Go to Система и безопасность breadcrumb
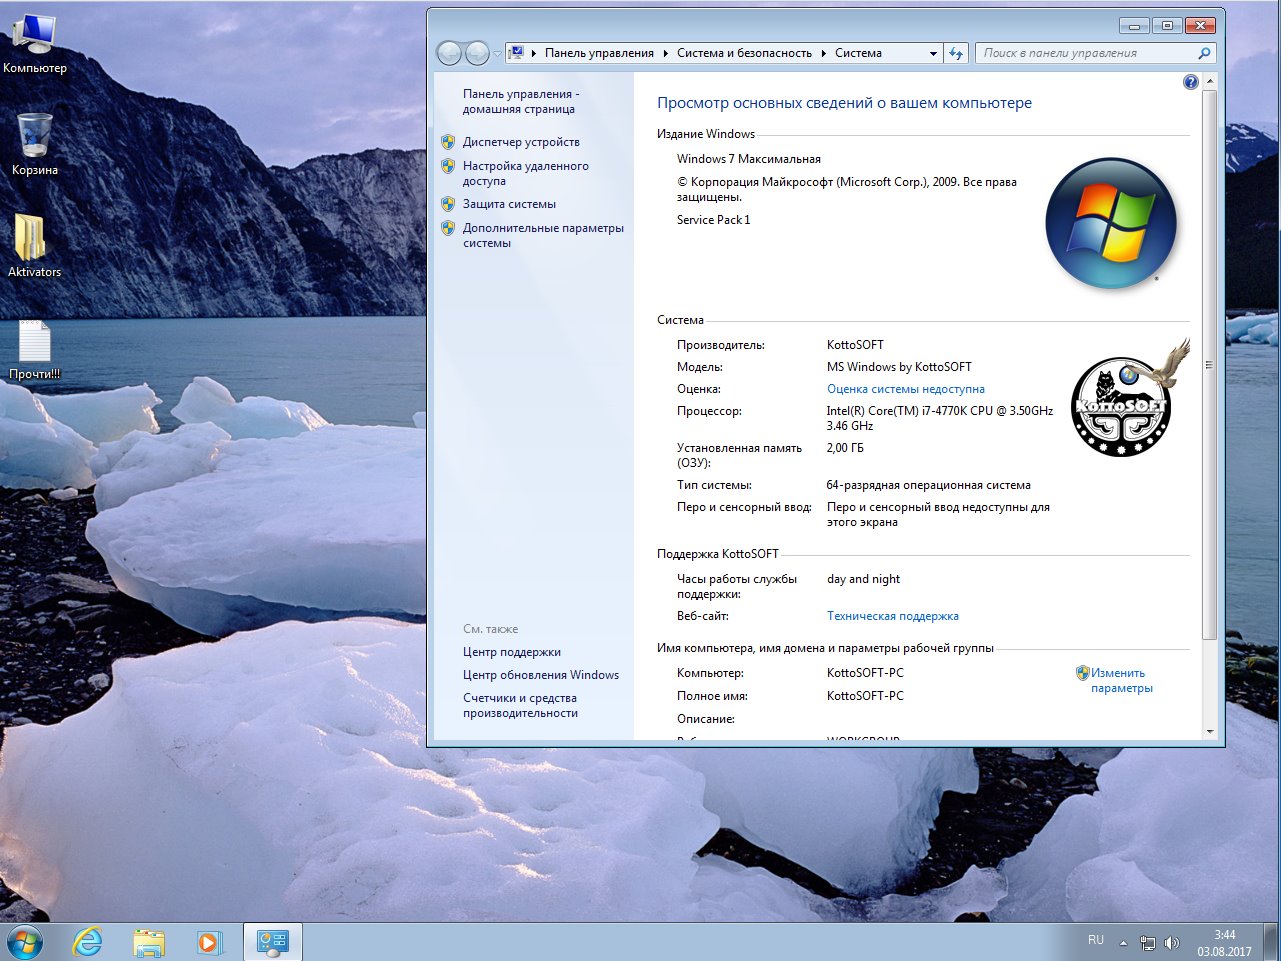The height and width of the screenshot is (961, 1281). (x=744, y=53)
